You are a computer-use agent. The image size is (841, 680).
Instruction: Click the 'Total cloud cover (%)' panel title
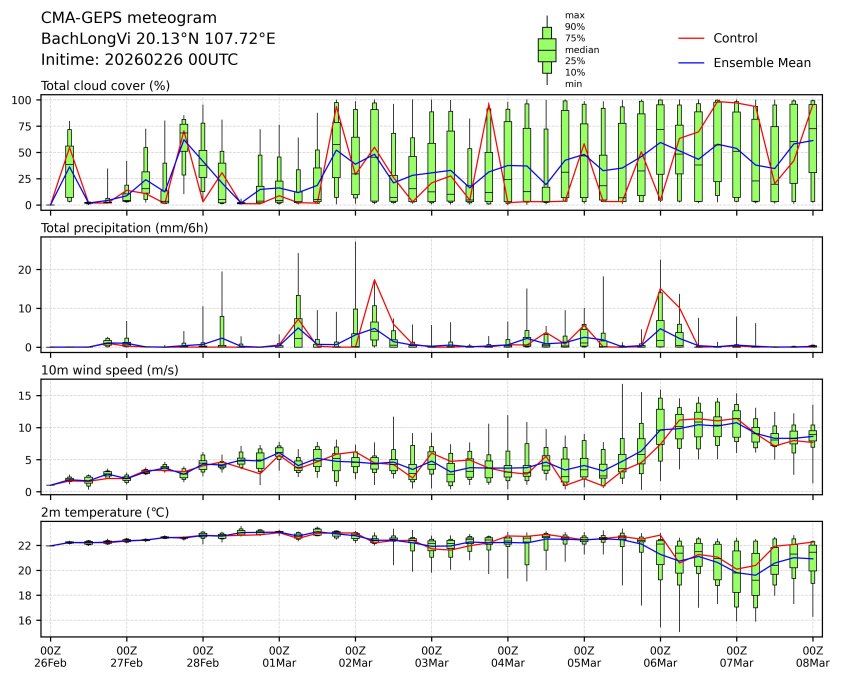(x=105, y=86)
